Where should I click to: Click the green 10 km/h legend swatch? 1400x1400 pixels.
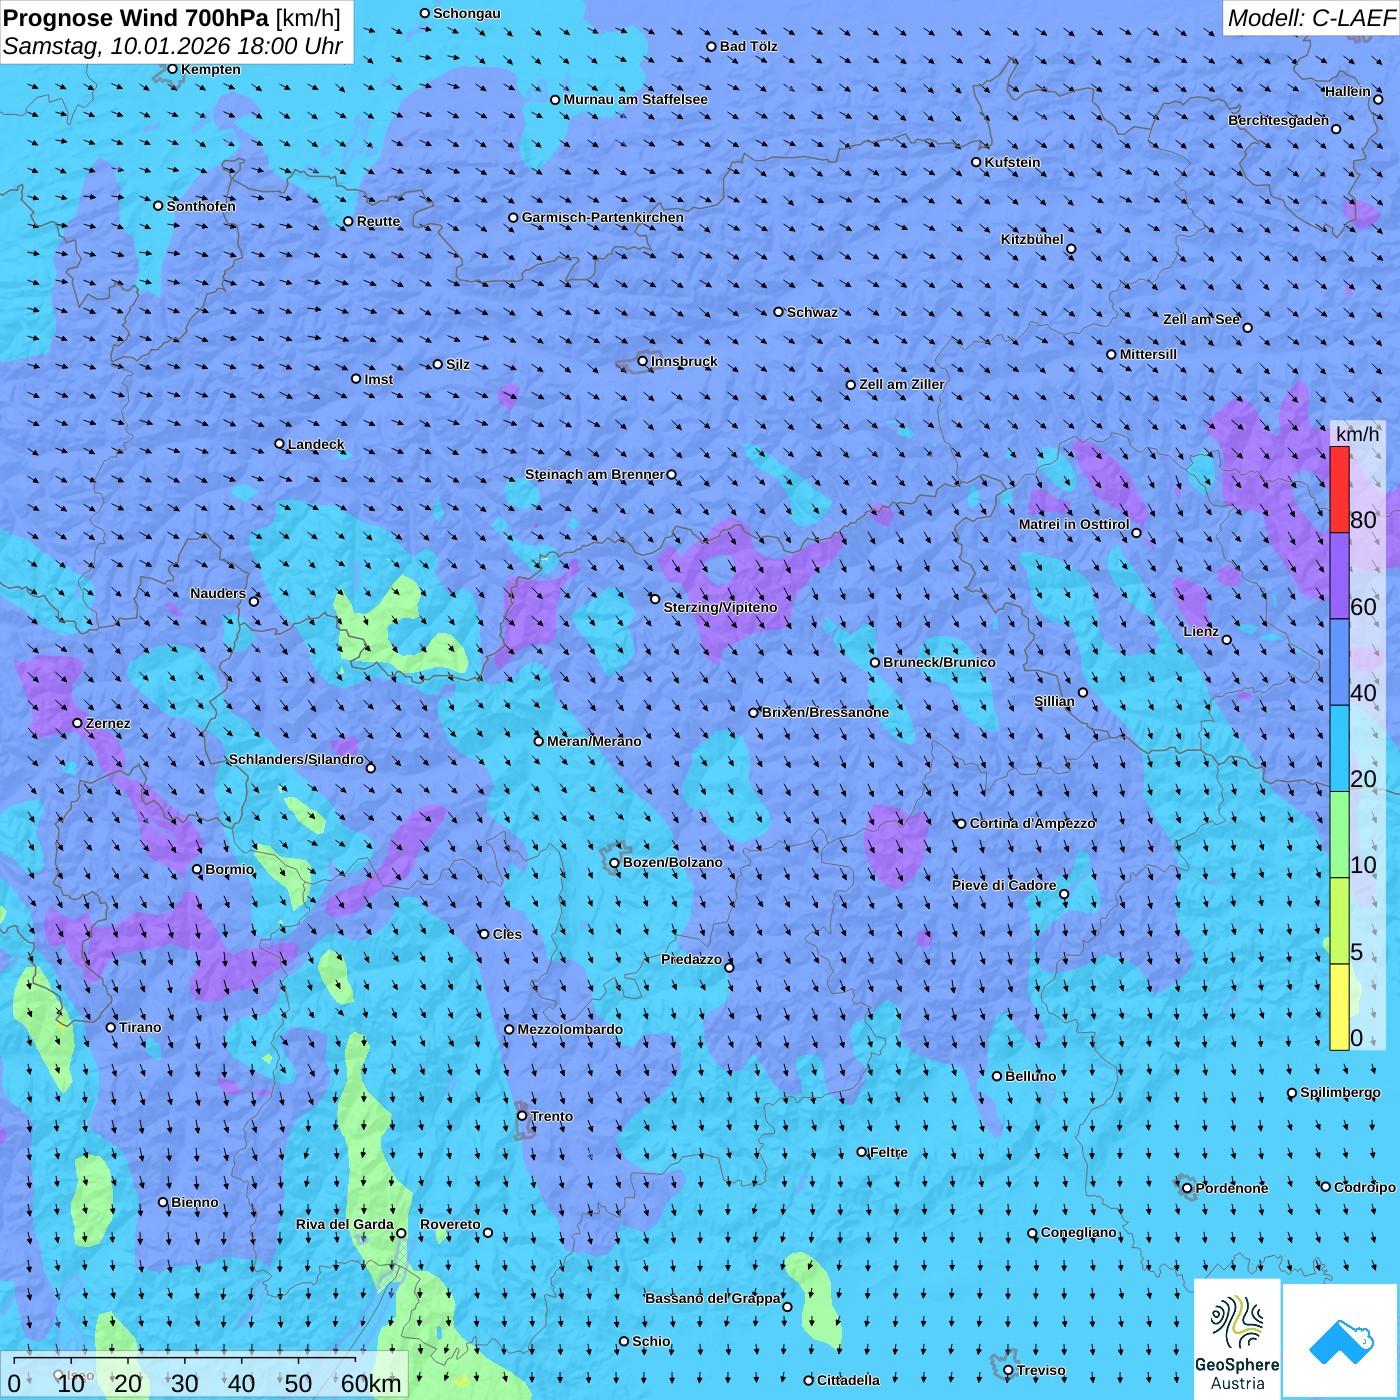1339,835
